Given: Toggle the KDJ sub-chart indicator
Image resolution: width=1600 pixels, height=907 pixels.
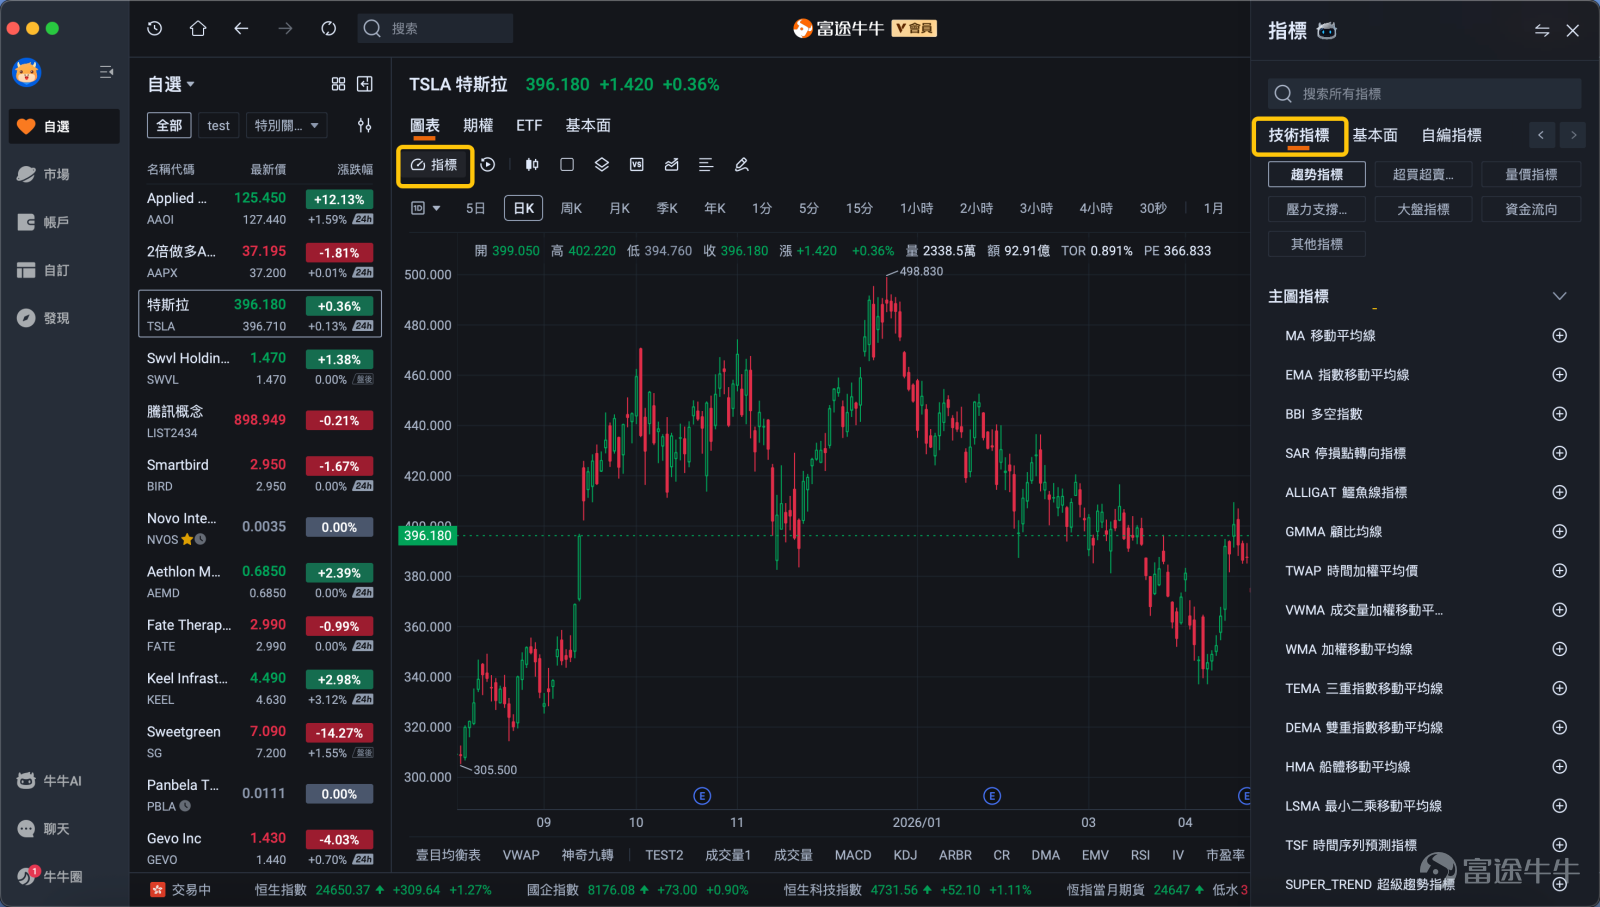Looking at the screenshot, I should point(905,855).
